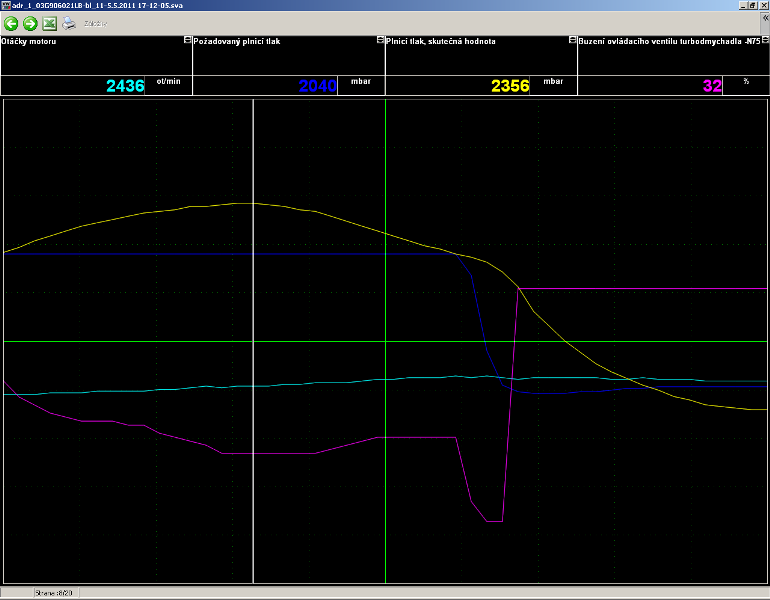Export the data to Excel
Viewport: 770px width, 600px height.
click(49, 24)
